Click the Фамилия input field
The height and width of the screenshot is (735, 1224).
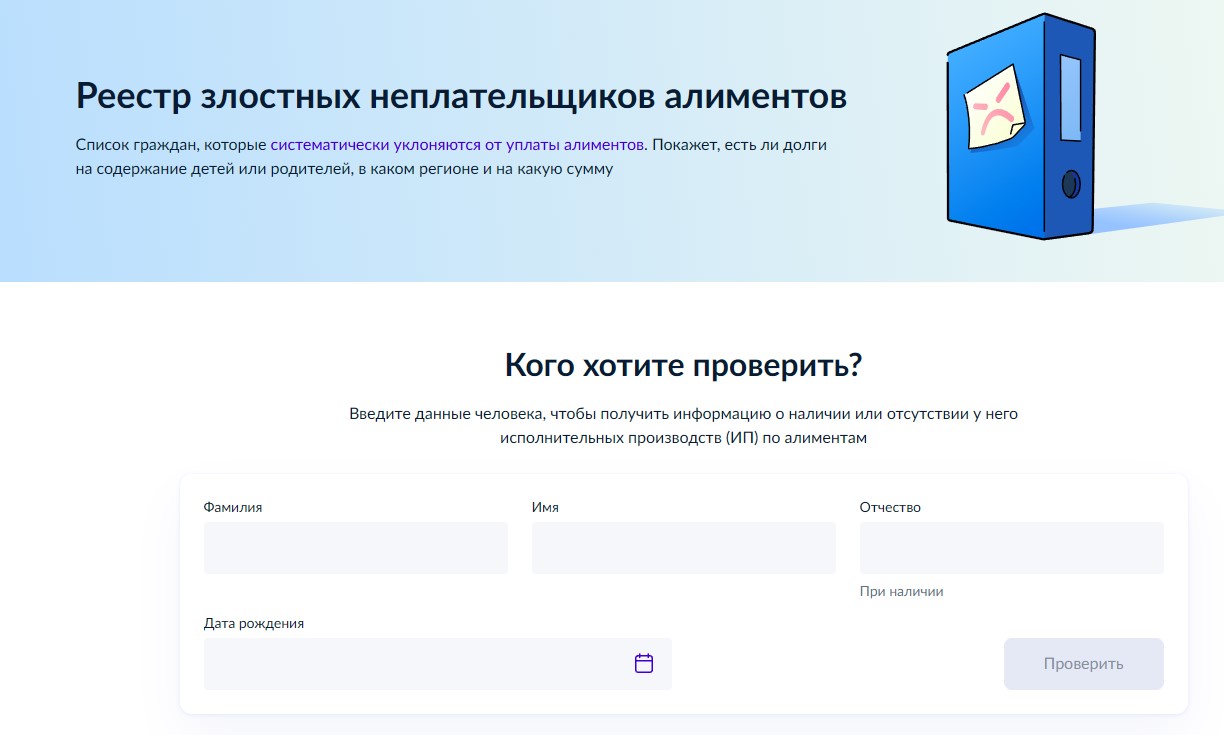click(x=356, y=548)
